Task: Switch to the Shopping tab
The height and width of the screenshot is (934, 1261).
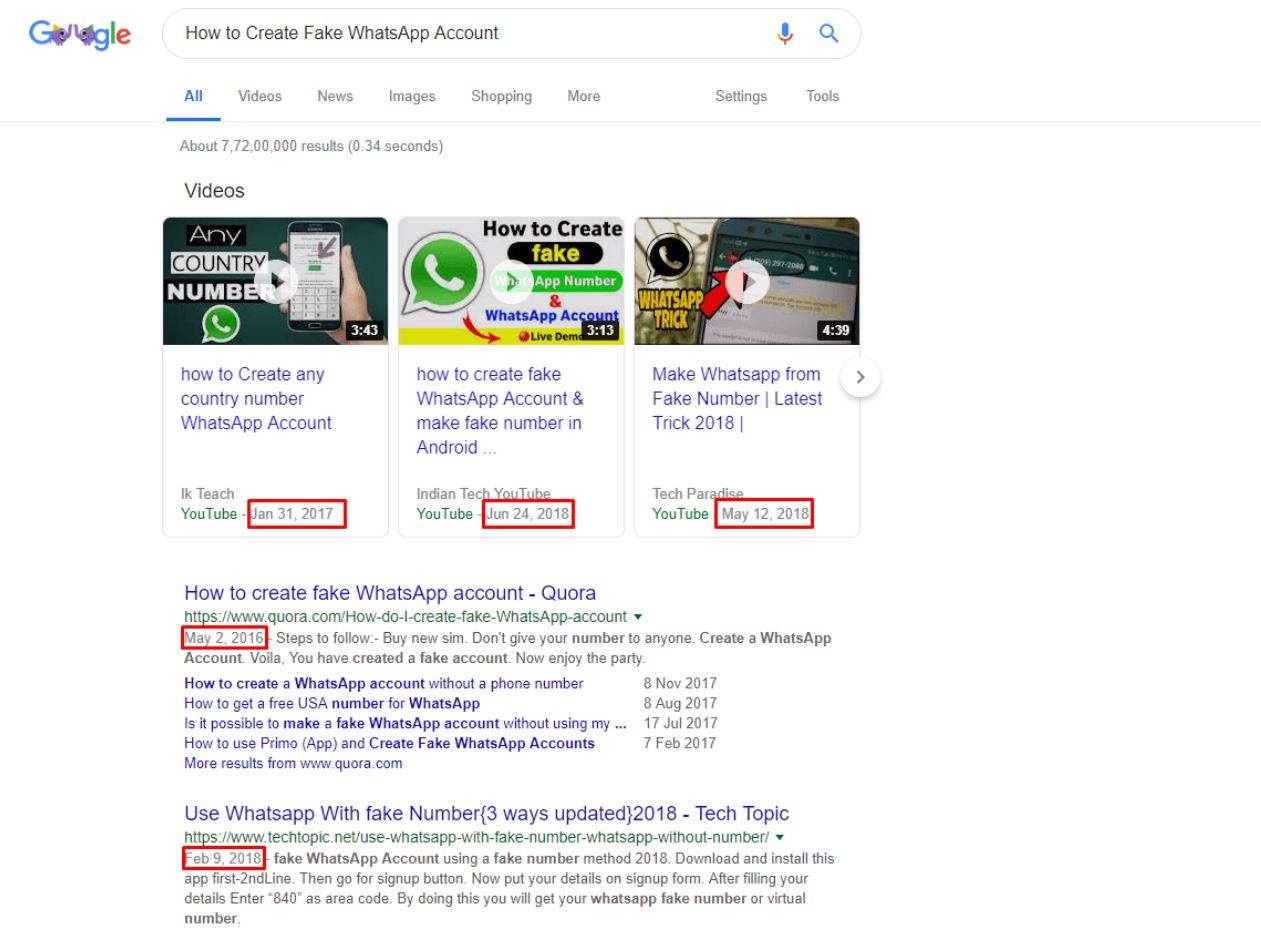Action: 501,97
